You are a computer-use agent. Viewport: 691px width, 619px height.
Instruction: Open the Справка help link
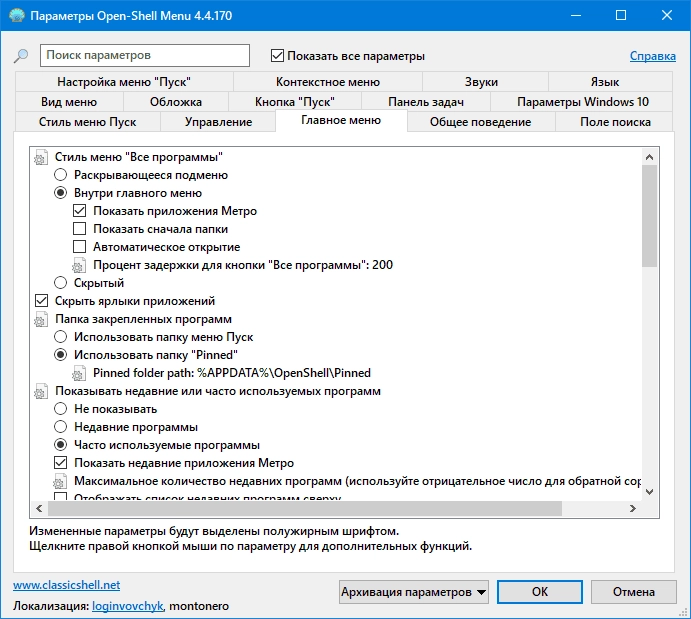coord(653,56)
